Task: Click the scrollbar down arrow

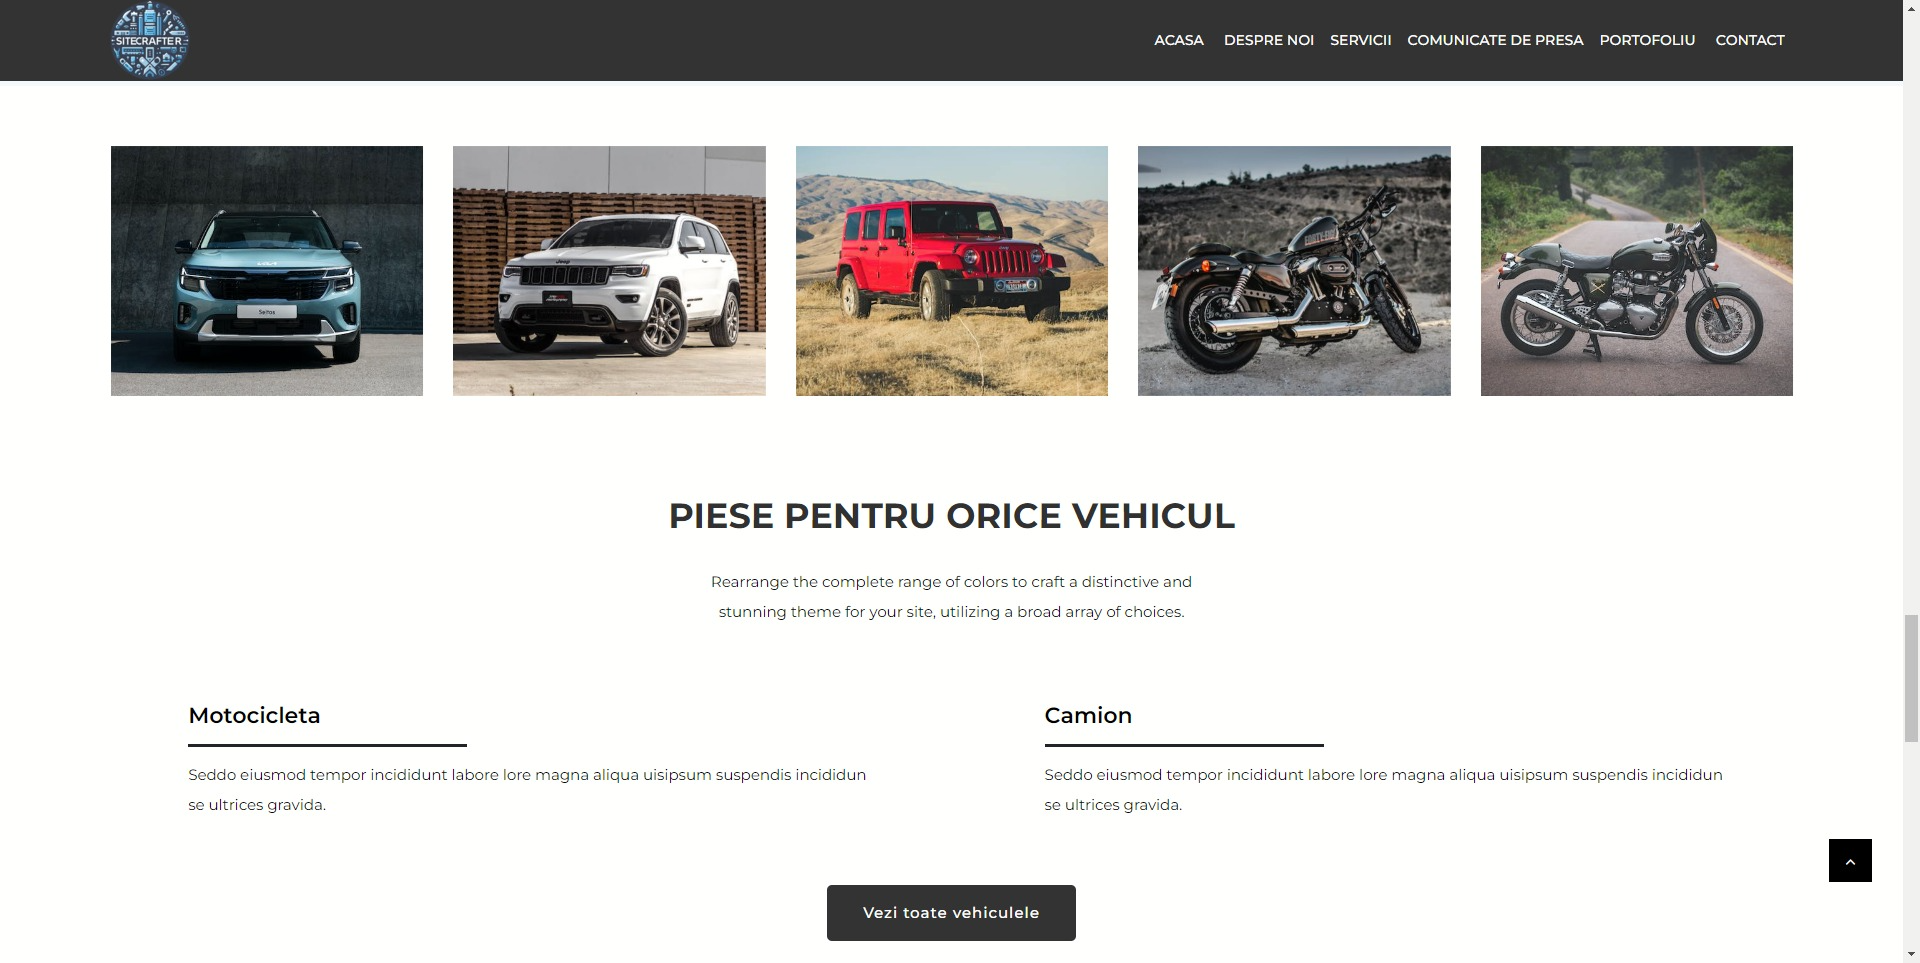Action: (1911, 954)
